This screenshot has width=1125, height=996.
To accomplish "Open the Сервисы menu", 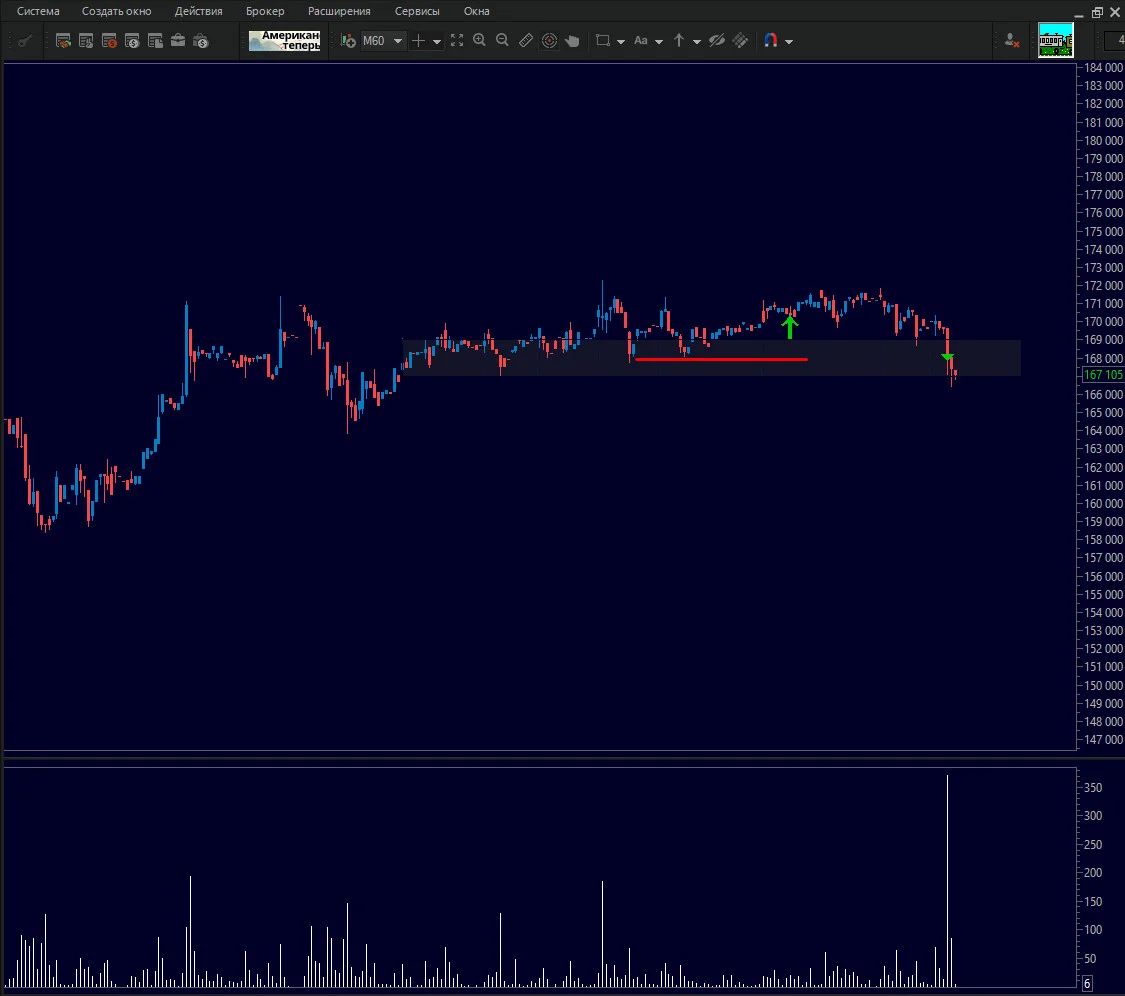I will pyautogui.click(x=417, y=11).
